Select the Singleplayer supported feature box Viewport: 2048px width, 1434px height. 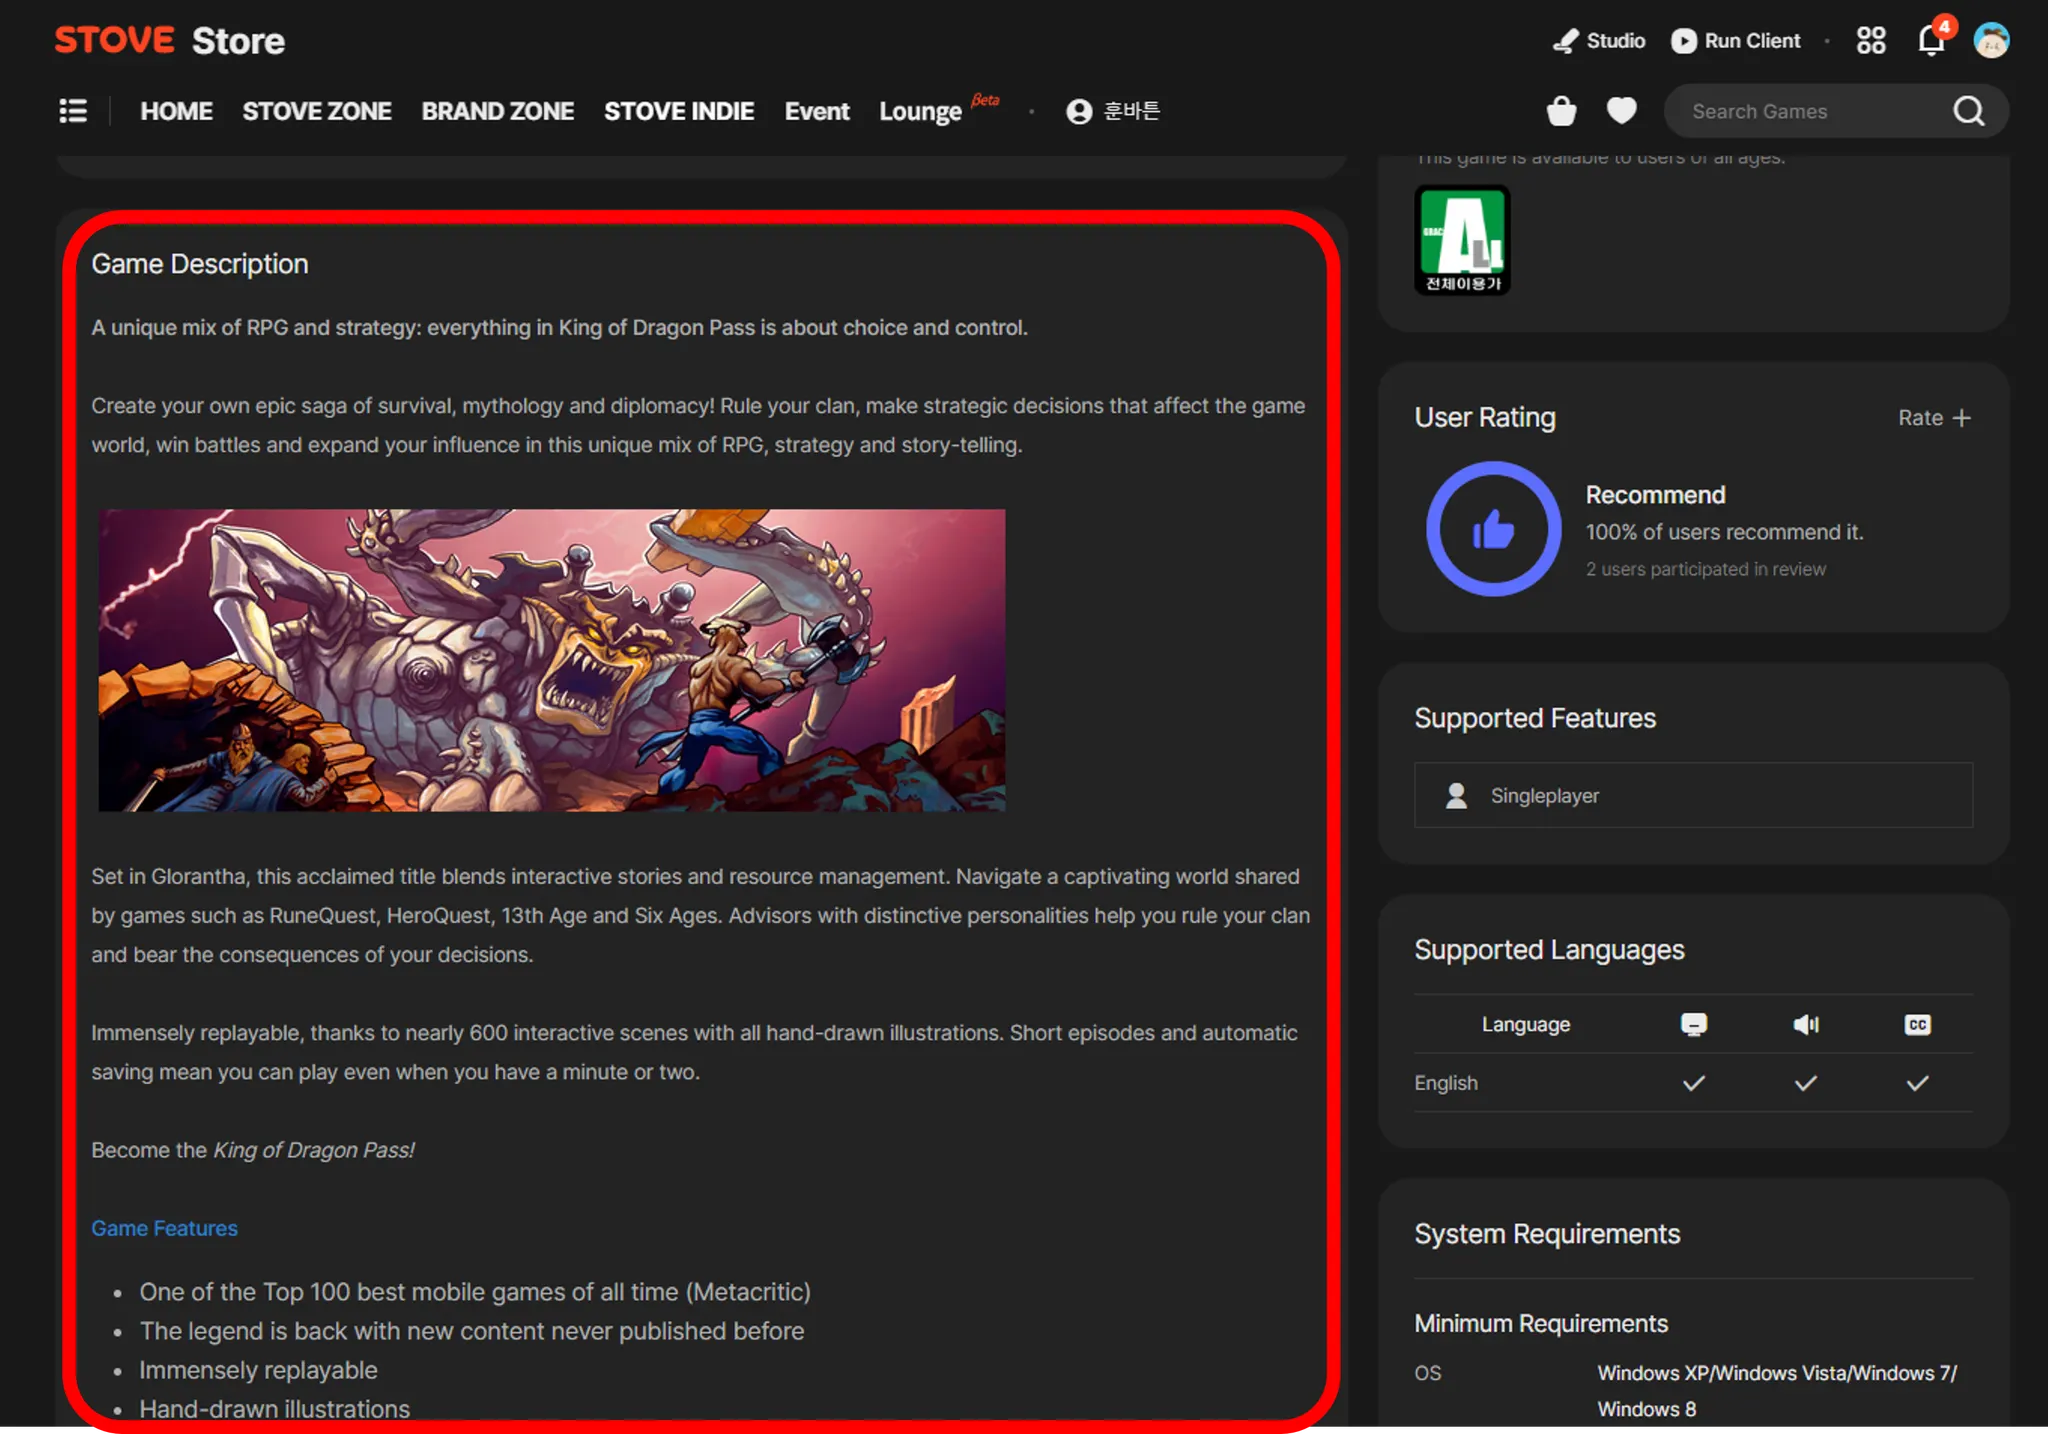pyautogui.click(x=1692, y=795)
